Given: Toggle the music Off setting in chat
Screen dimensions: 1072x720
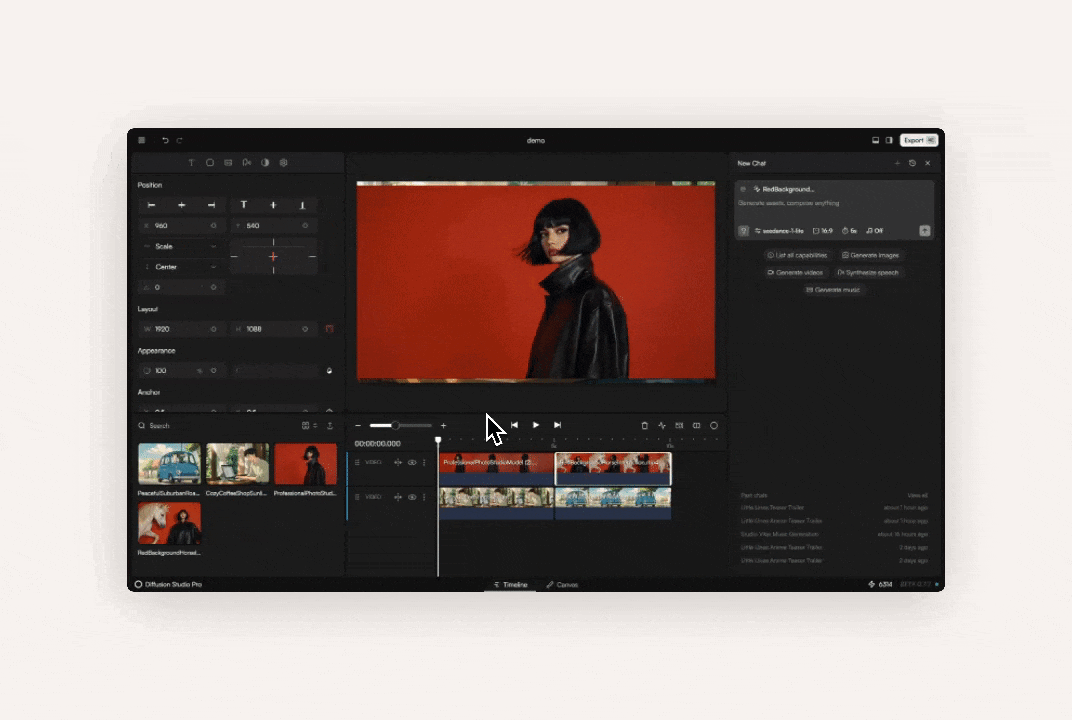Looking at the screenshot, I should coord(874,231).
